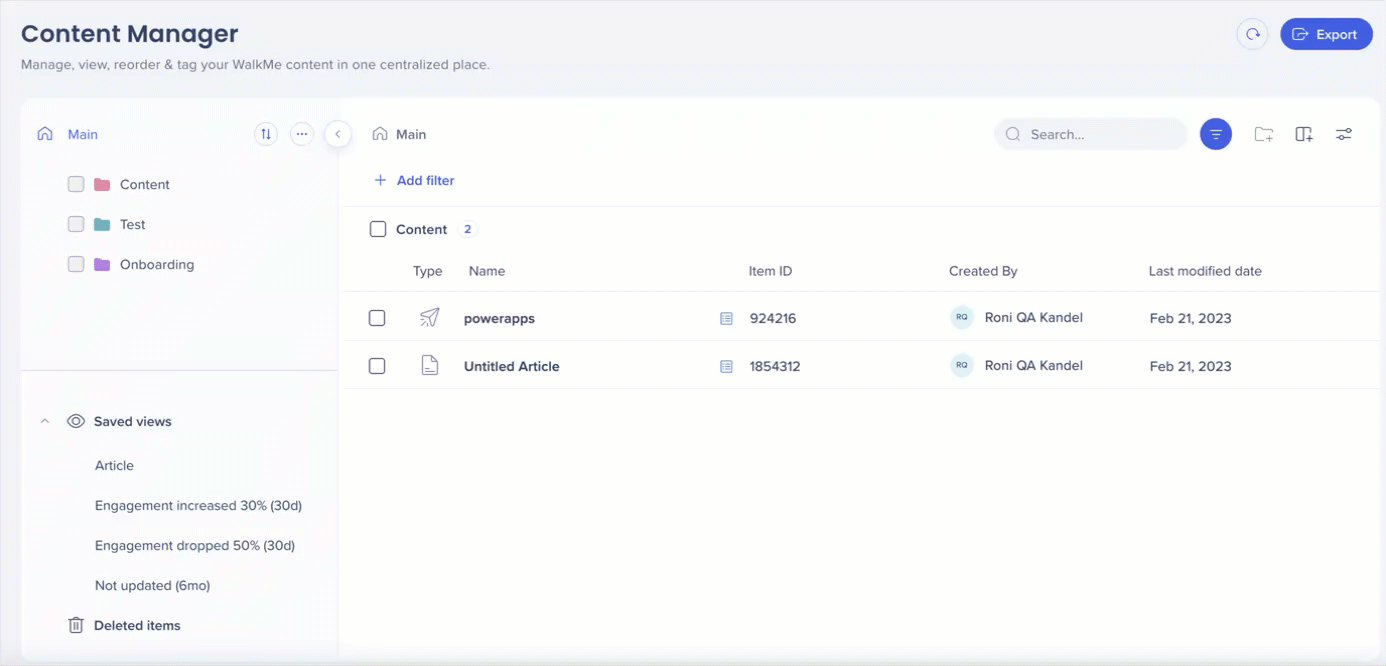The width and height of the screenshot is (1386, 666).
Task: Click the paper-plane type icon for powerapps
Action: point(429,318)
